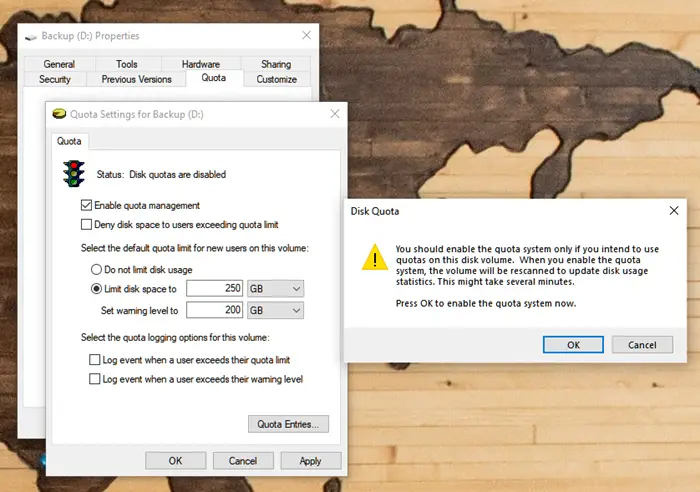Select the Quota tab in Quota Settings window
This screenshot has height=492, width=700.
tap(69, 141)
